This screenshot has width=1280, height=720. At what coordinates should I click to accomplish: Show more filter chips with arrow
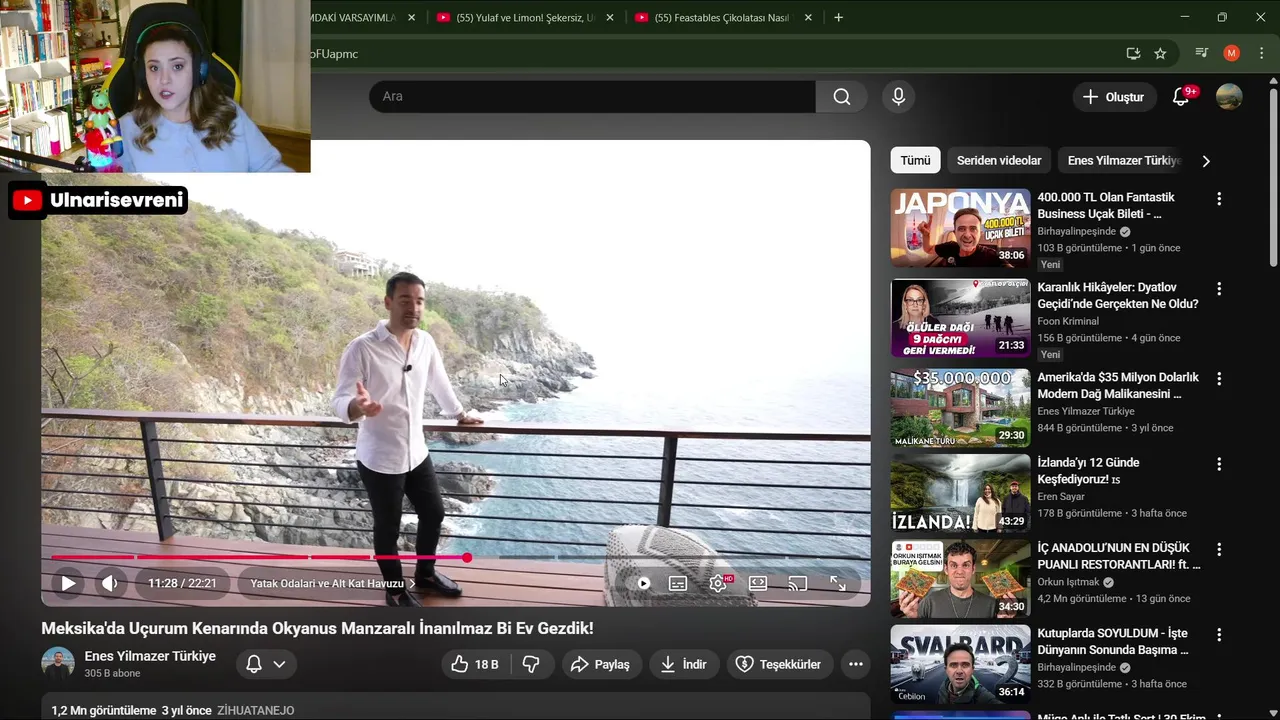click(x=1206, y=161)
